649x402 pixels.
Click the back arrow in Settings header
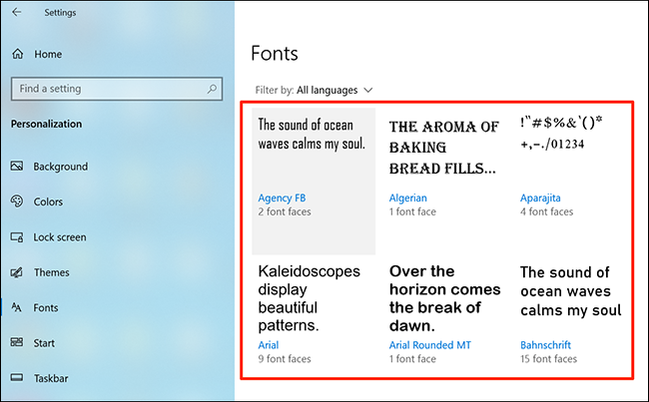[x=17, y=13]
